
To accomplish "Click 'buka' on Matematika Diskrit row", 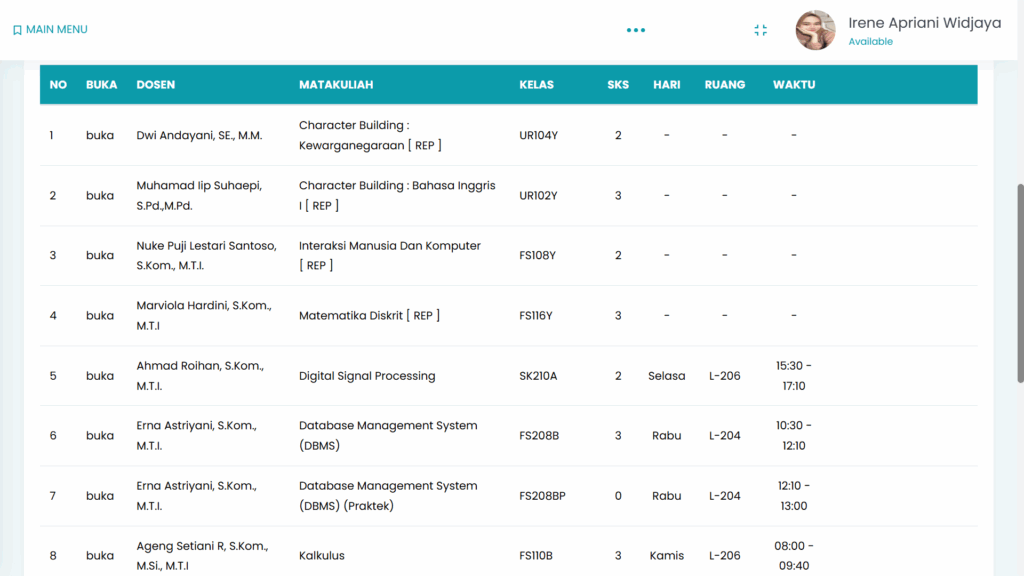I will tap(100, 316).
